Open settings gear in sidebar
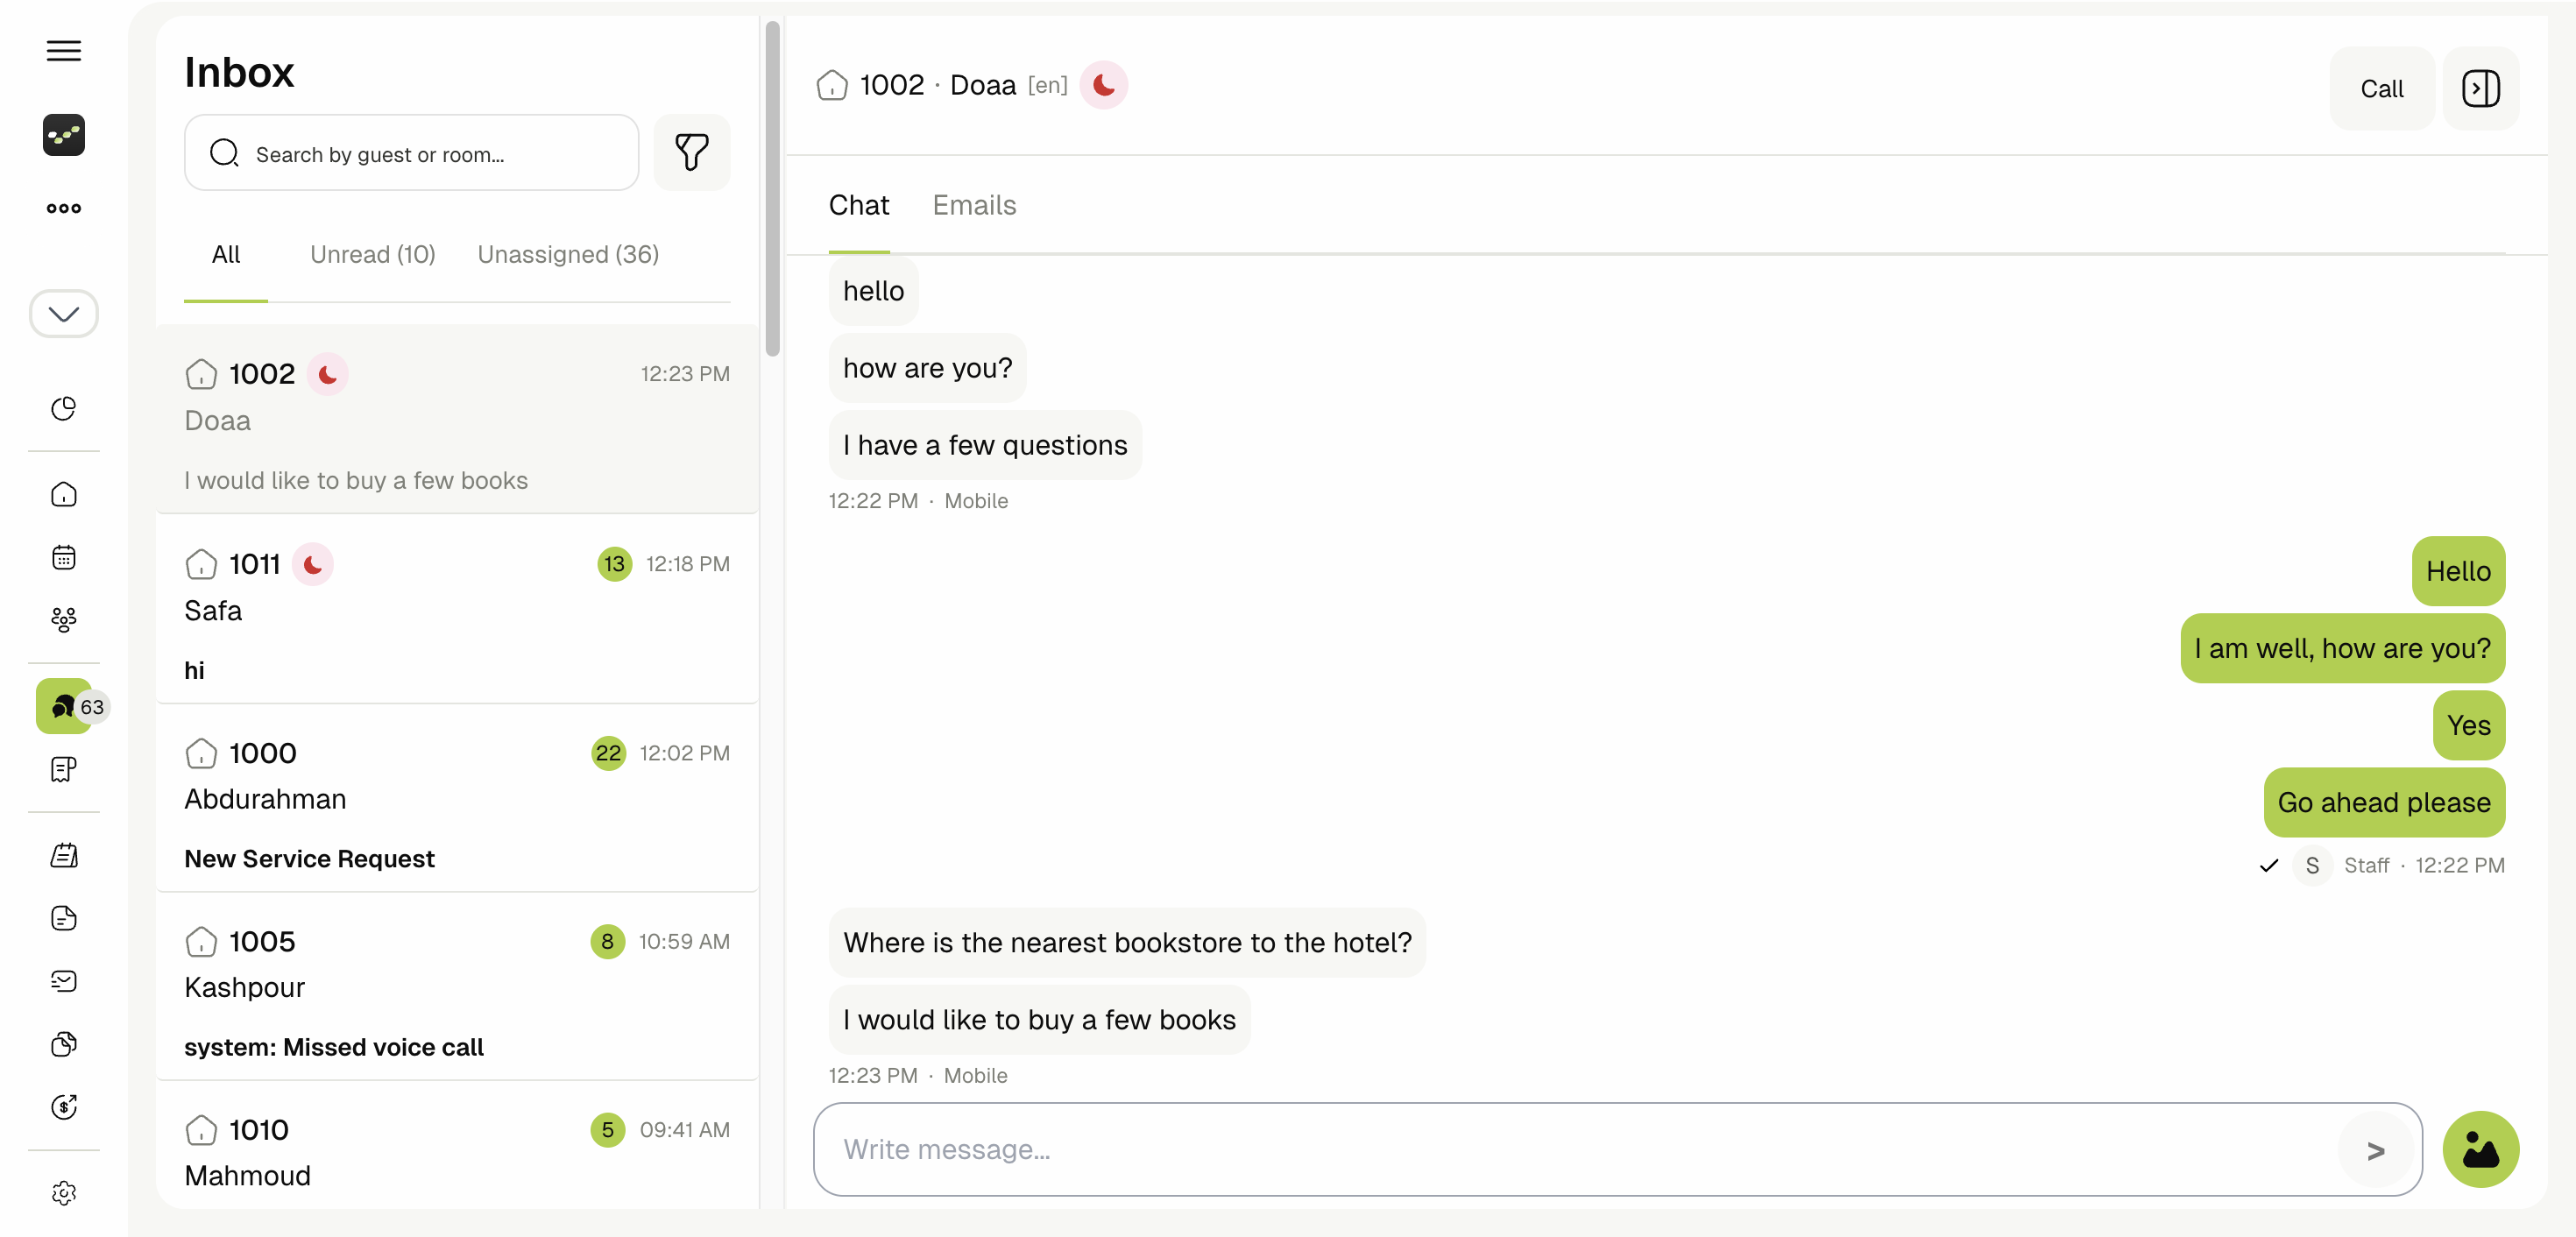 tap(64, 1193)
